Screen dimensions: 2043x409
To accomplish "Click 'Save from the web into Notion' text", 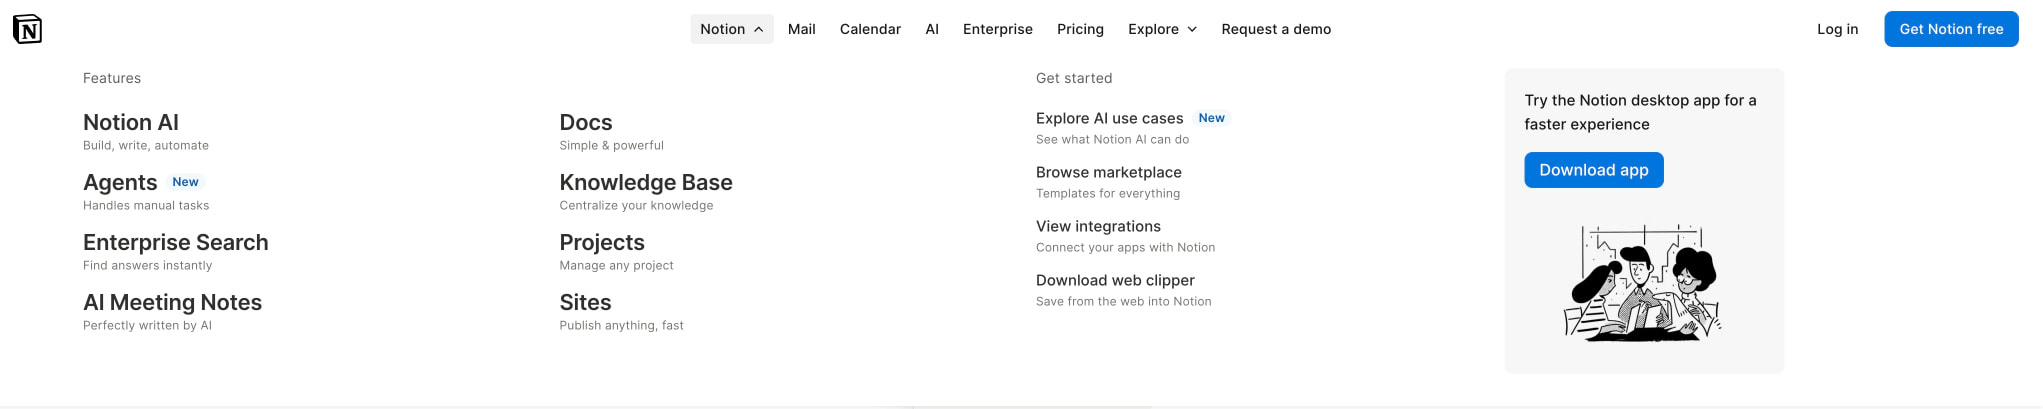I will point(1124,301).
